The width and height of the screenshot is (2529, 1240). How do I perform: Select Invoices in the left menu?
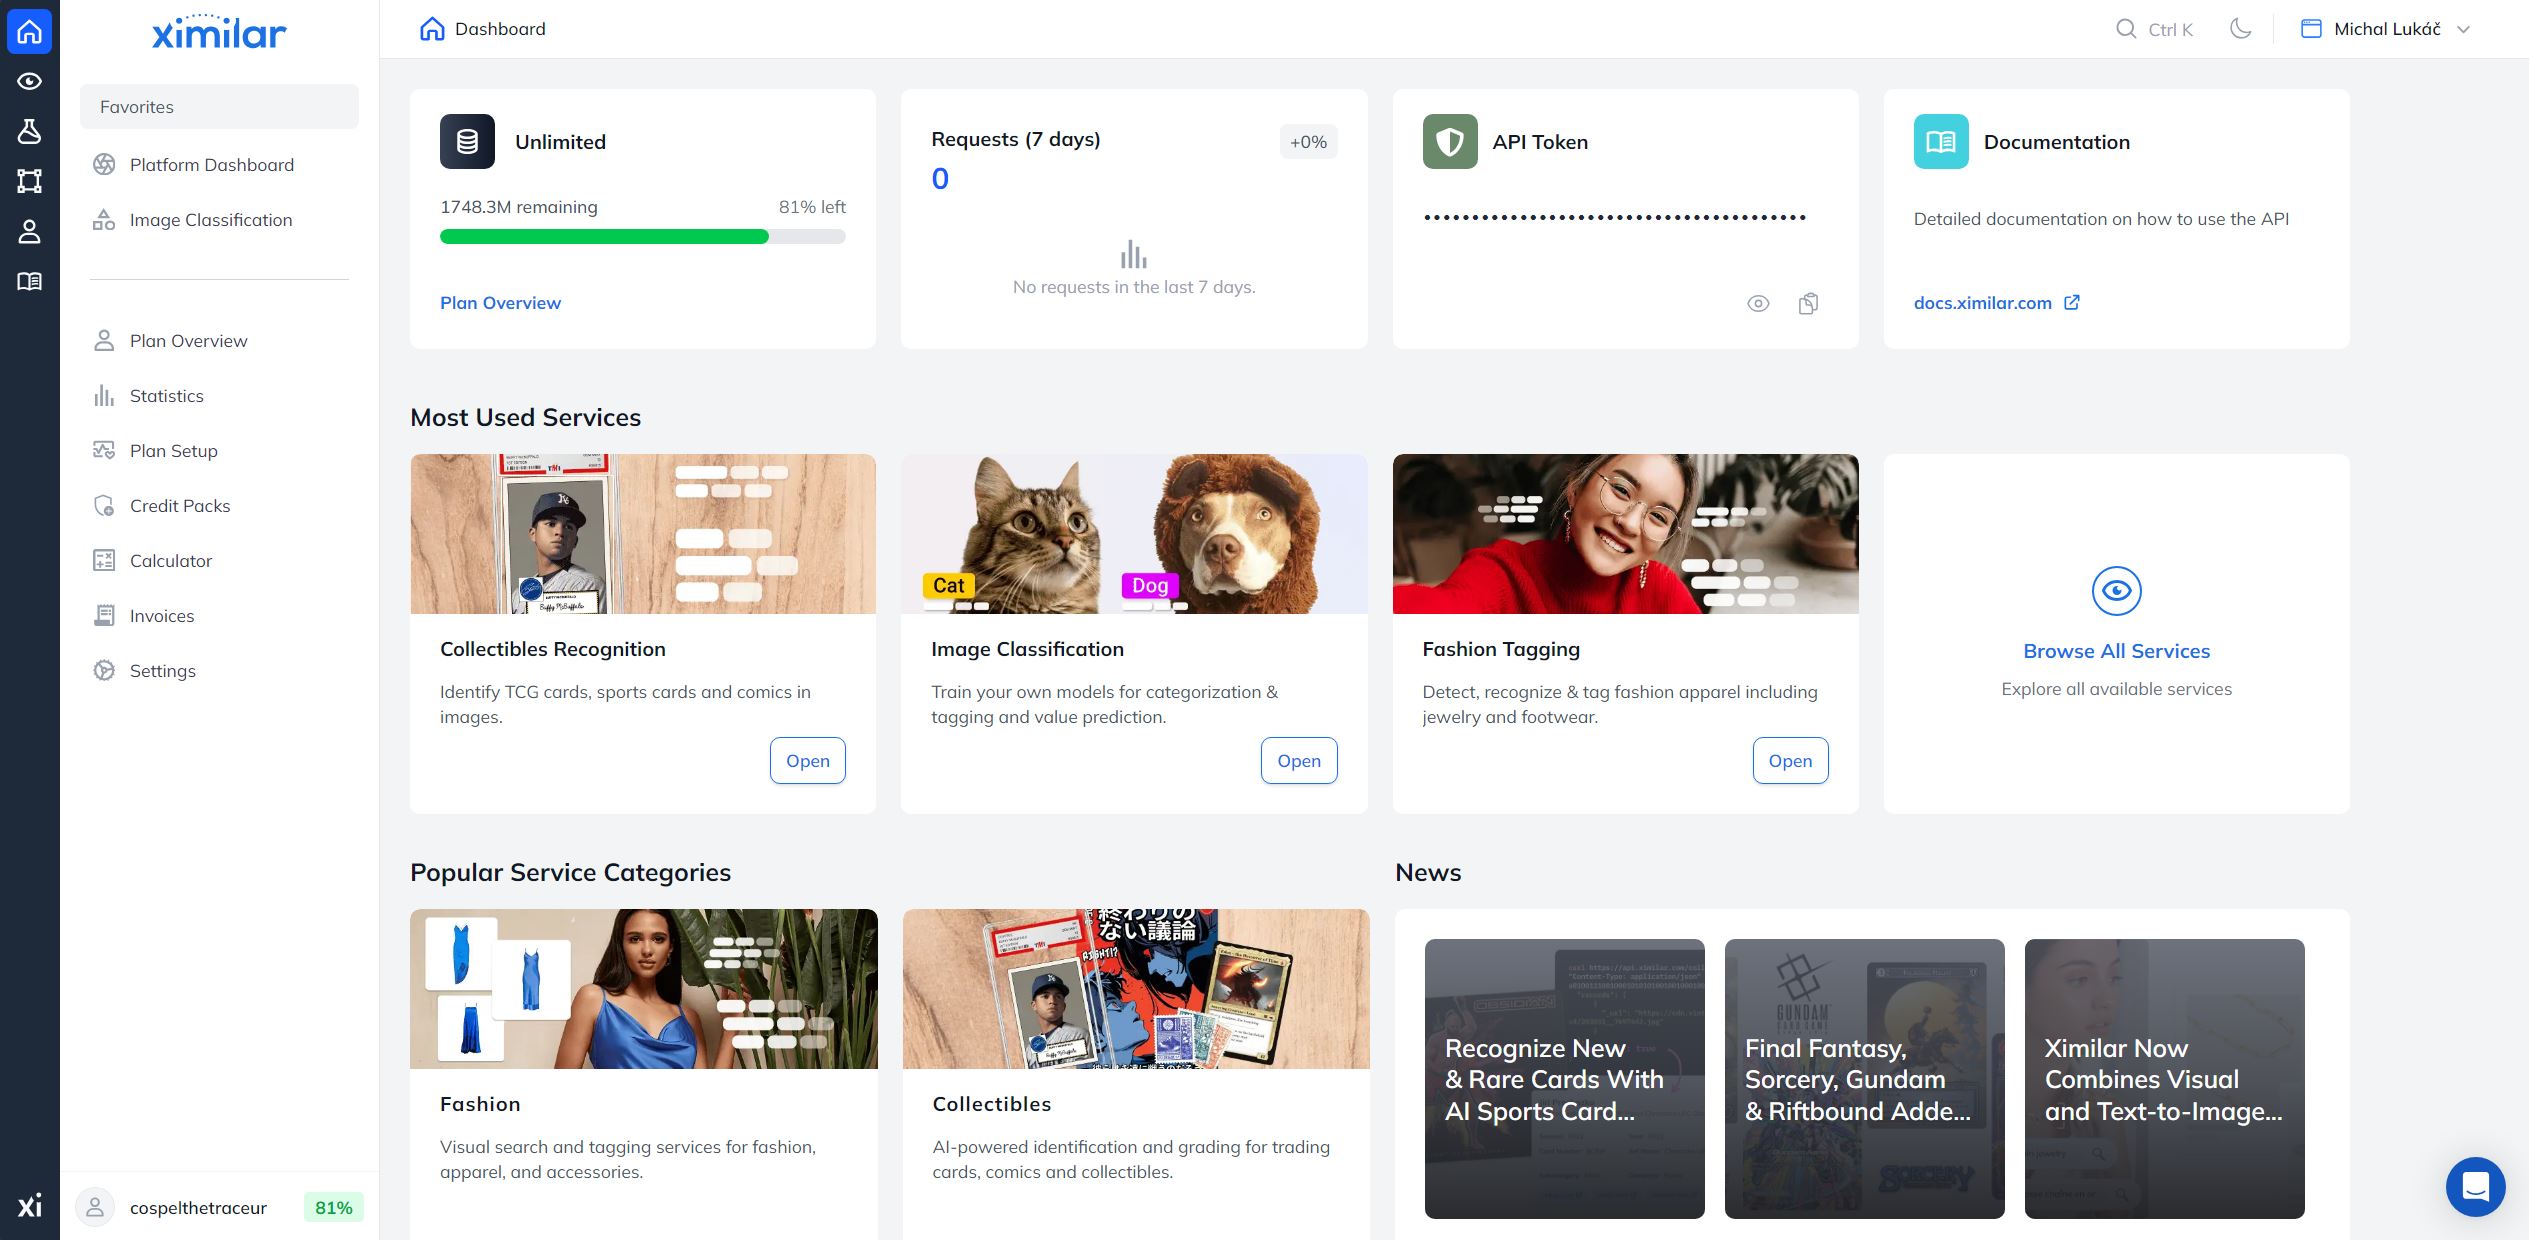pos(161,615)
